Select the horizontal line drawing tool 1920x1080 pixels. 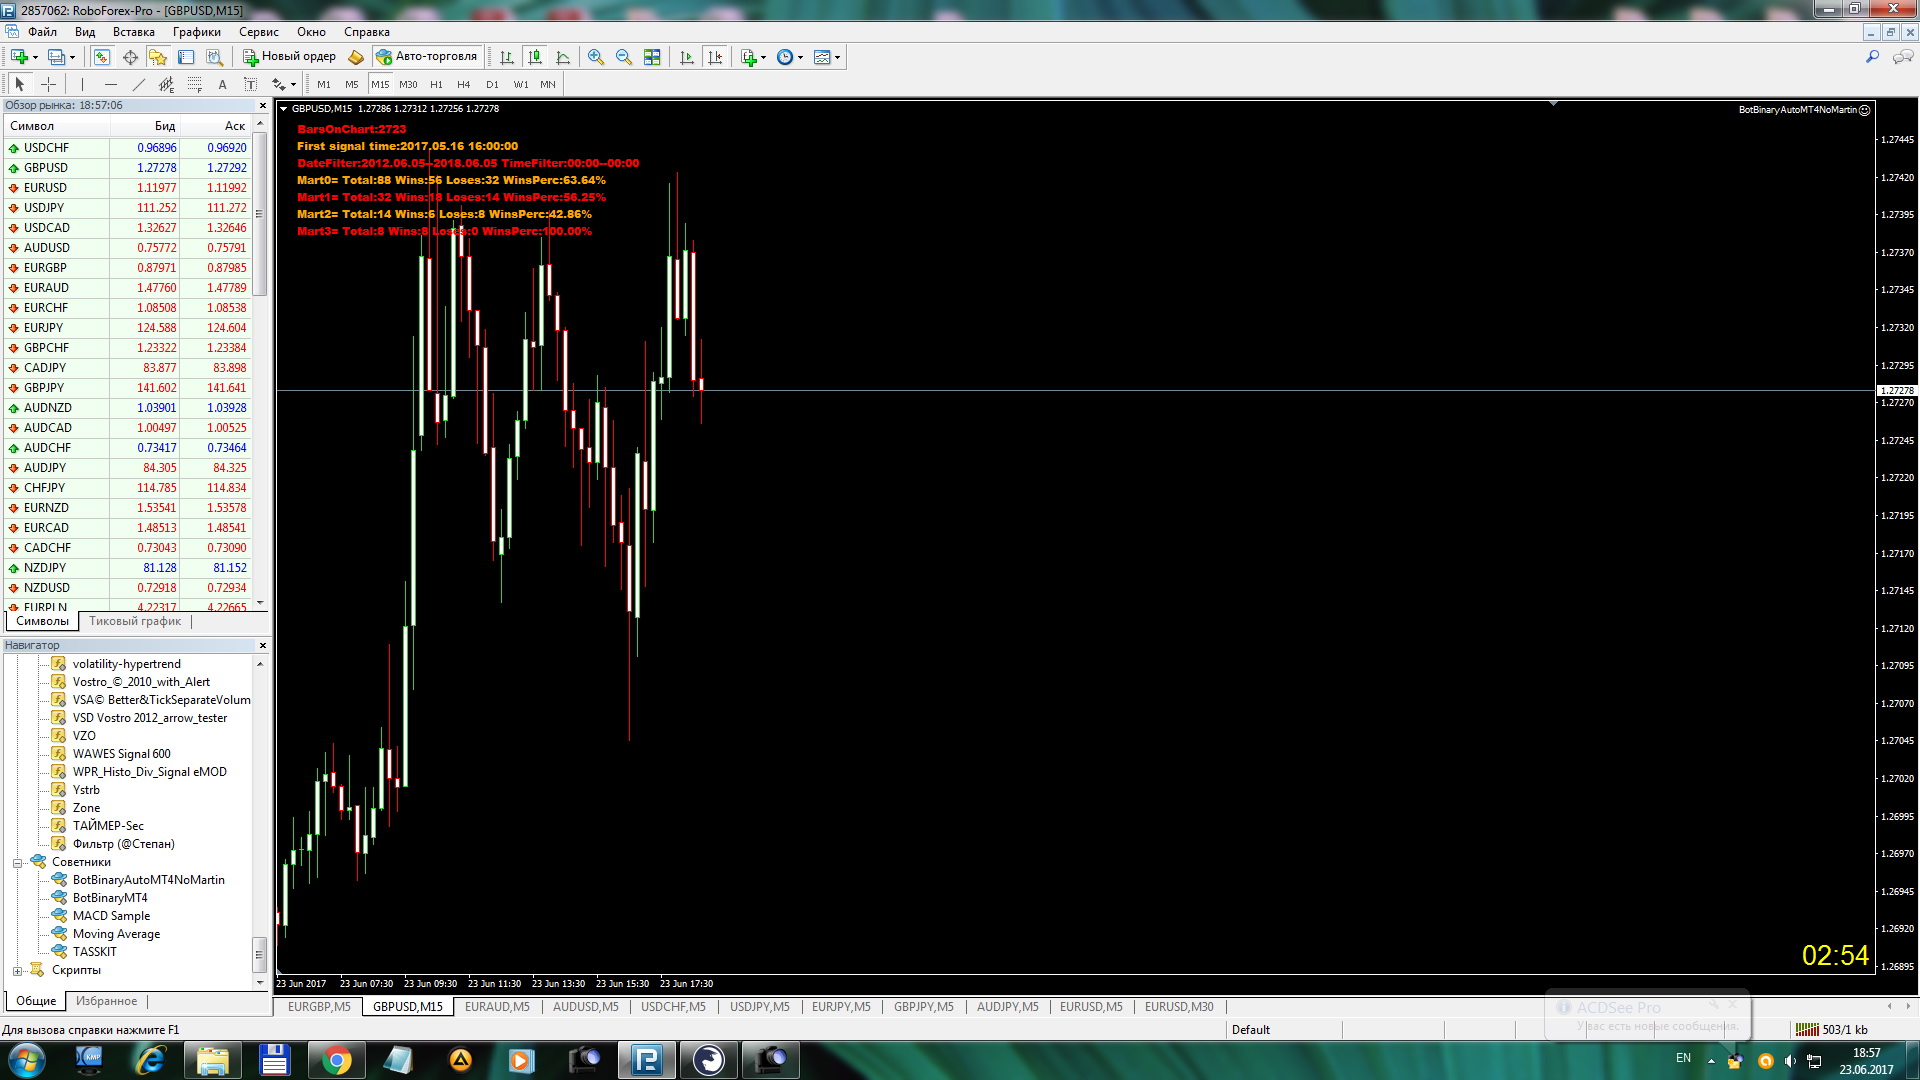(x=111, y=85)
